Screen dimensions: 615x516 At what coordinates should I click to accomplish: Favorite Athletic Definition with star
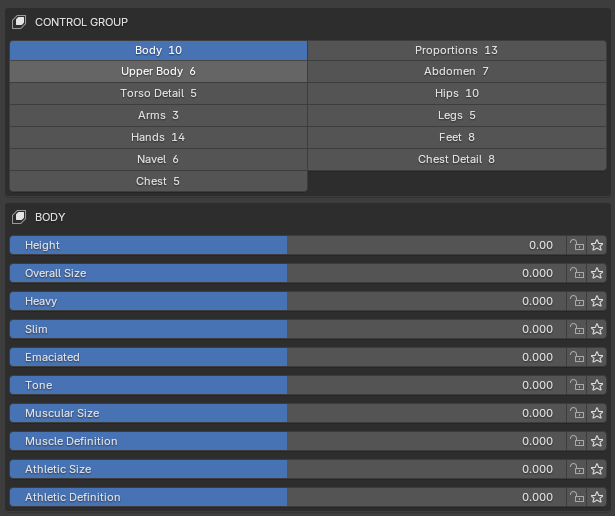pos(597,497)
